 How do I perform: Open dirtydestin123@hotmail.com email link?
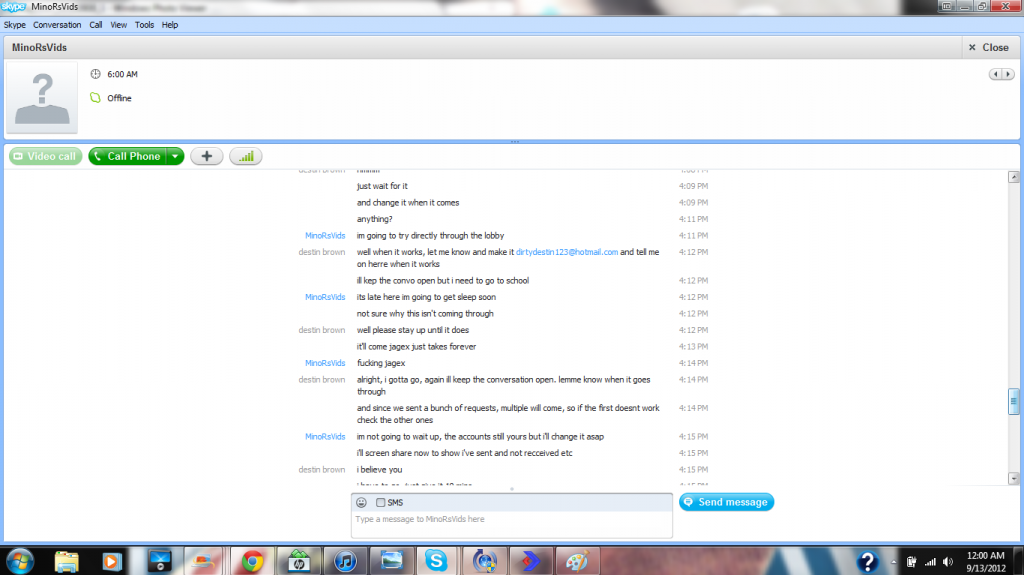(567, 252)
